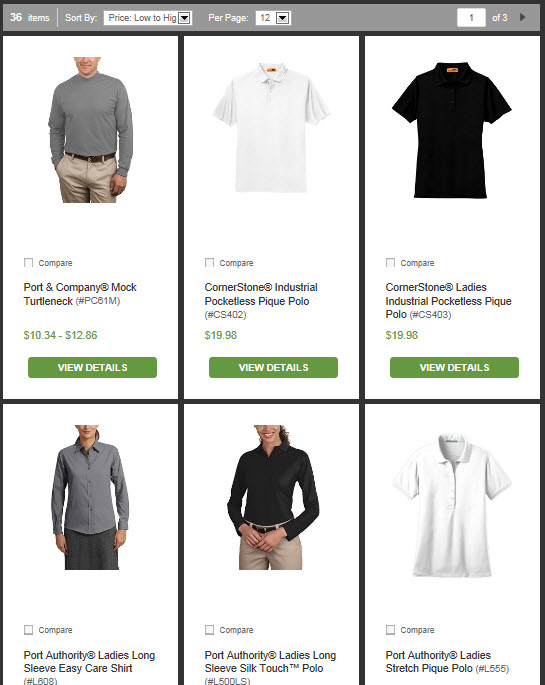Viewport: 545px width, 685px height.
Task: Go to next page arrow
Action: pyautogui.click(x=523, y=17)
